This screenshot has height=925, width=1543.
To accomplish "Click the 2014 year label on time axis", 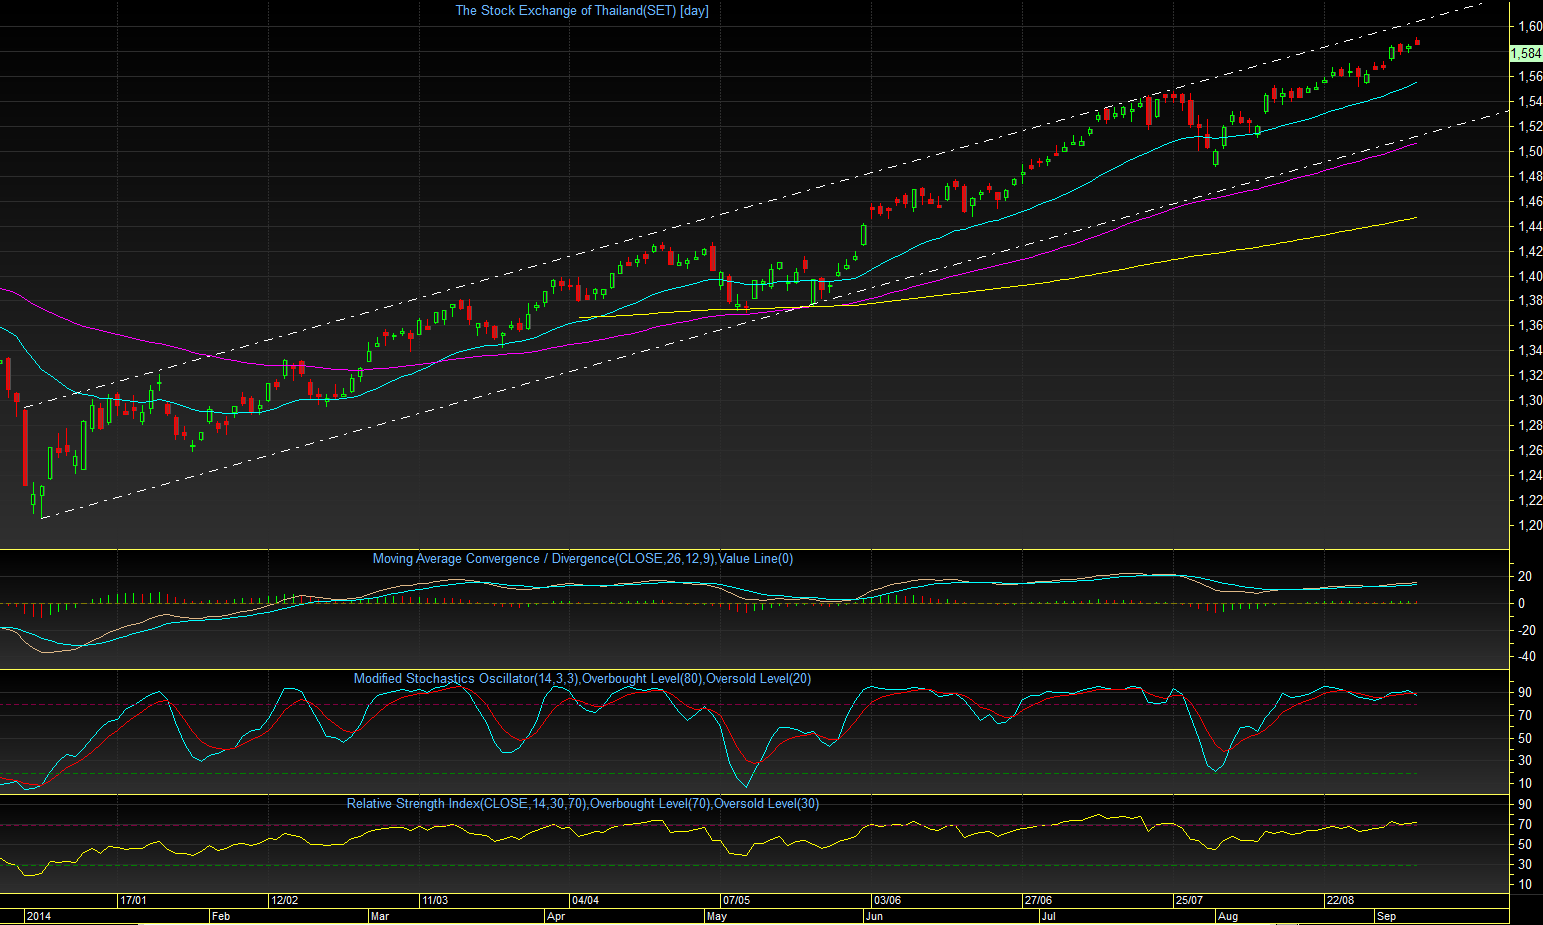I will [38, 917].
